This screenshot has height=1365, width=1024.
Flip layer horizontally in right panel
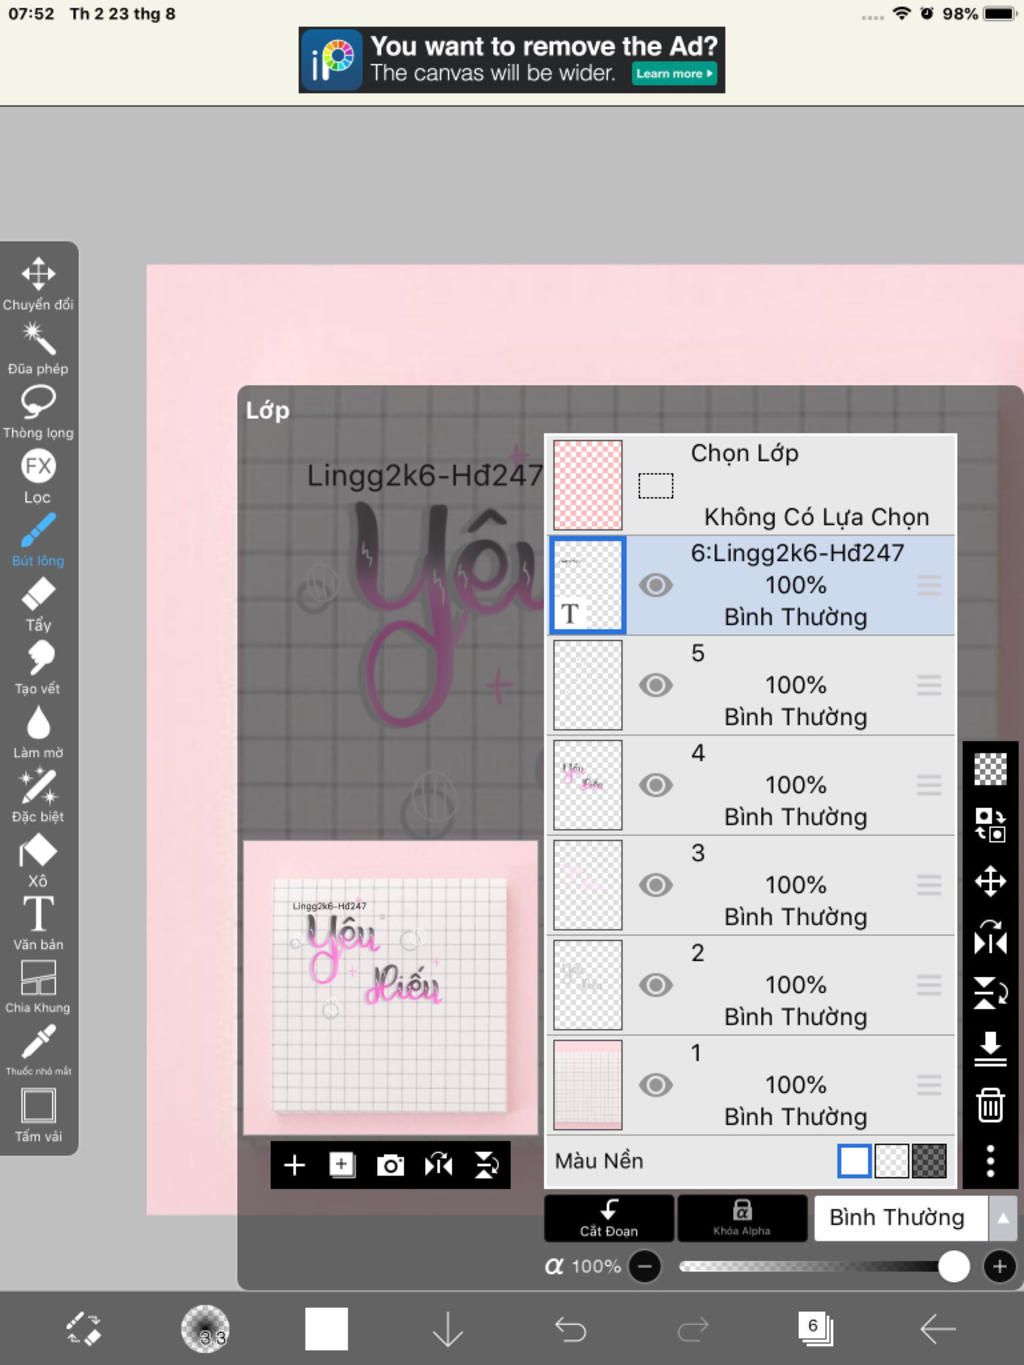click(990, 938)
